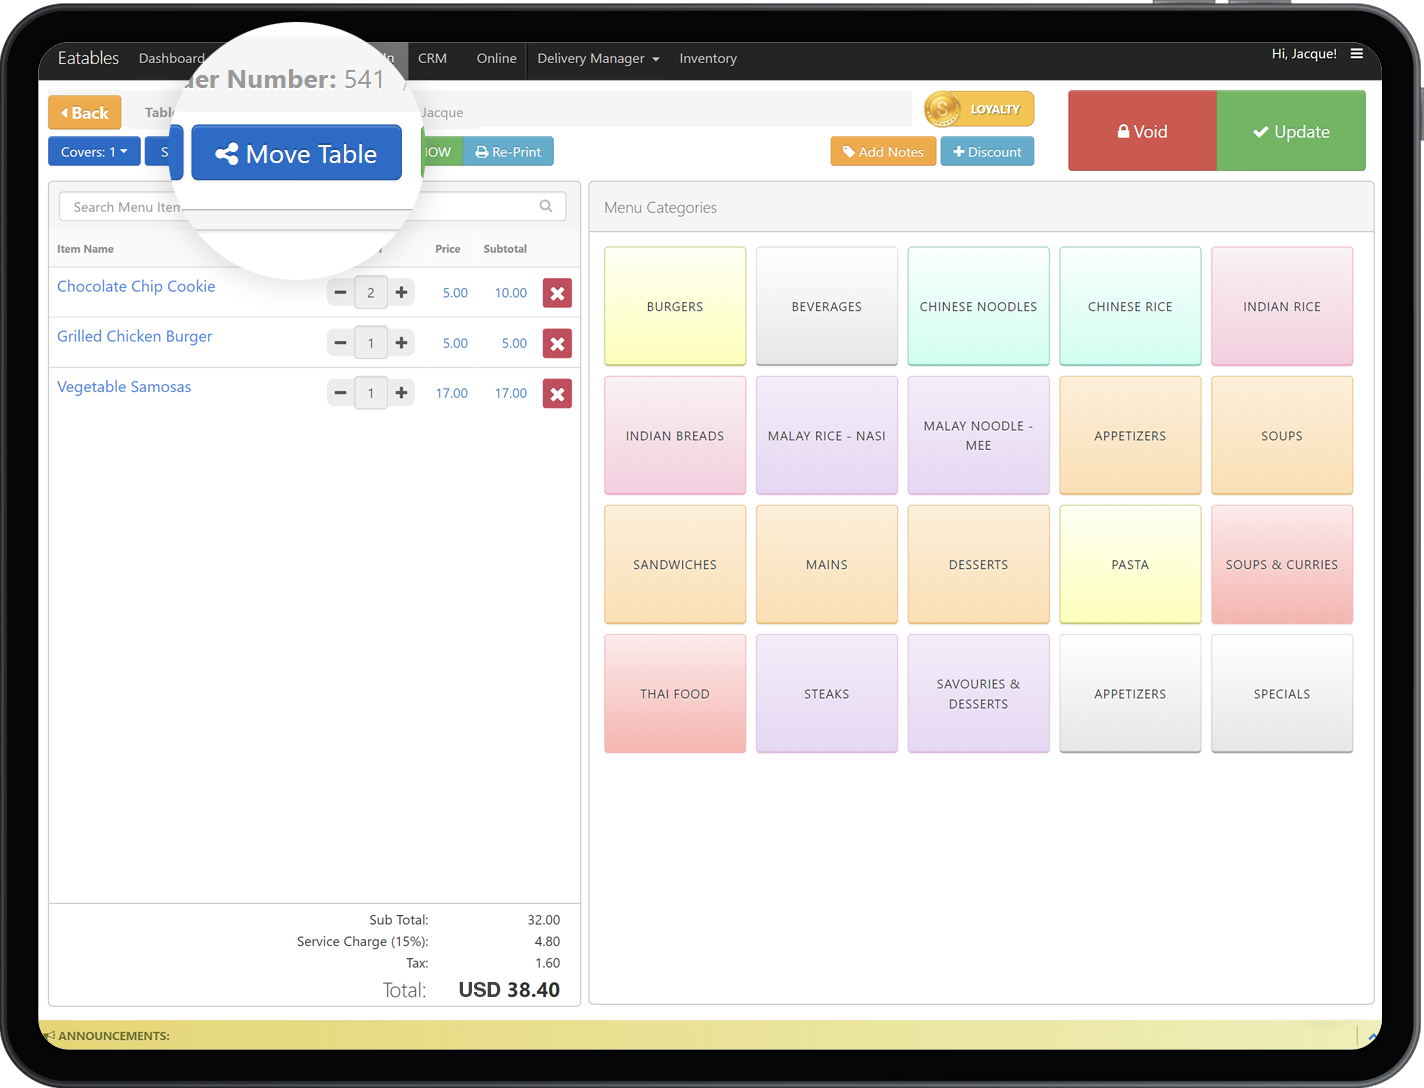Select the THAI FOOD category tile
The image size is (1424, 1088).
click(x=674, y=693)
